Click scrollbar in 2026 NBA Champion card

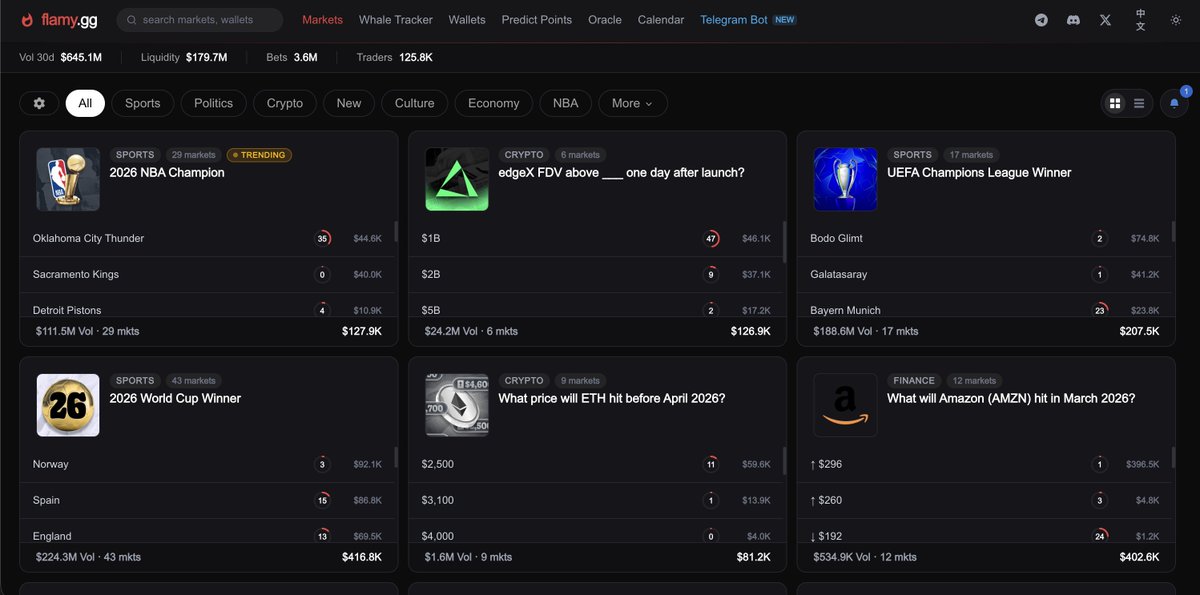click(395, 232)
